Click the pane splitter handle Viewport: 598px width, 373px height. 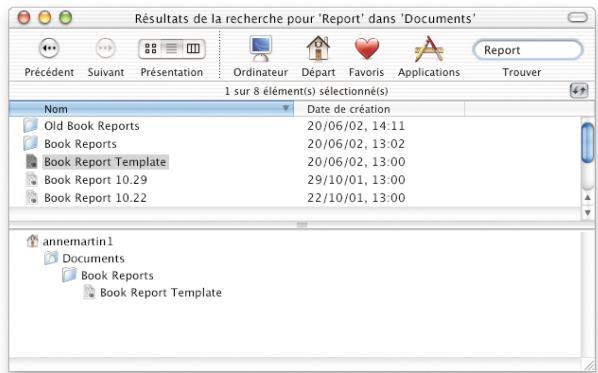302,225
